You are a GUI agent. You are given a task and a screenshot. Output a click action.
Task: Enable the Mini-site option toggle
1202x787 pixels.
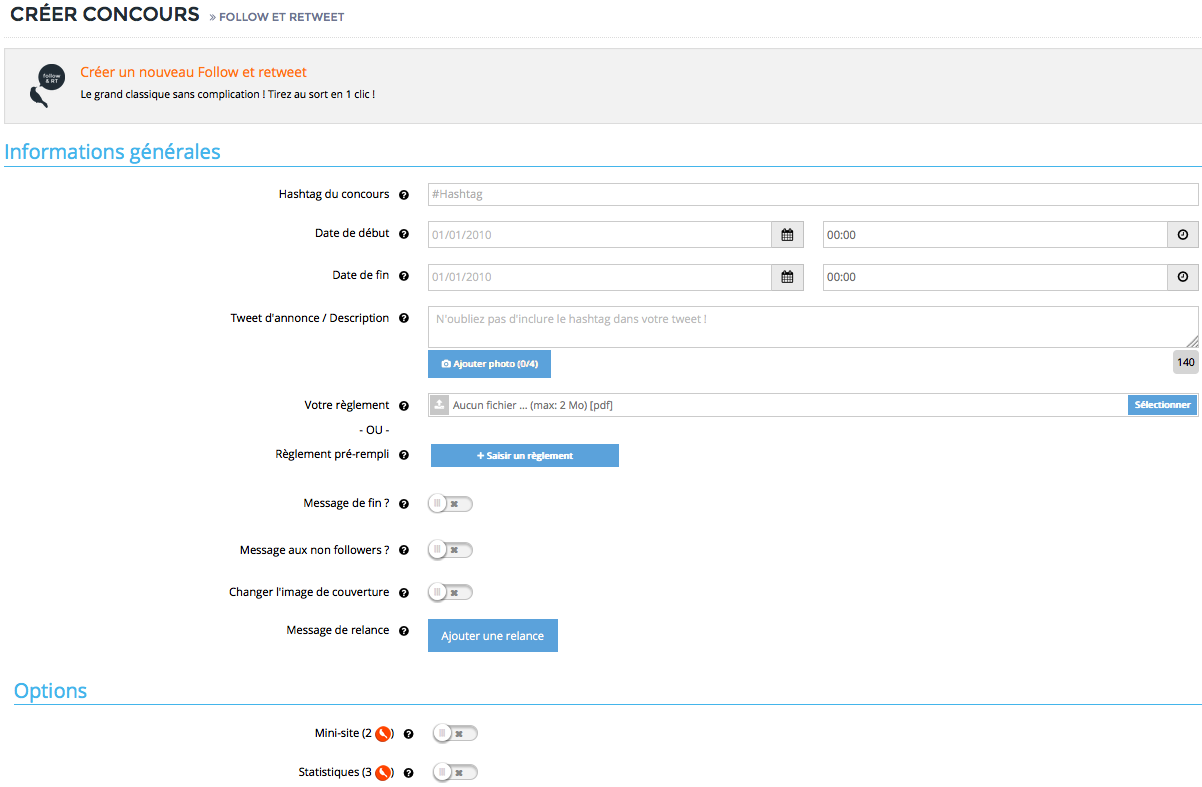[x=455, y=734]
